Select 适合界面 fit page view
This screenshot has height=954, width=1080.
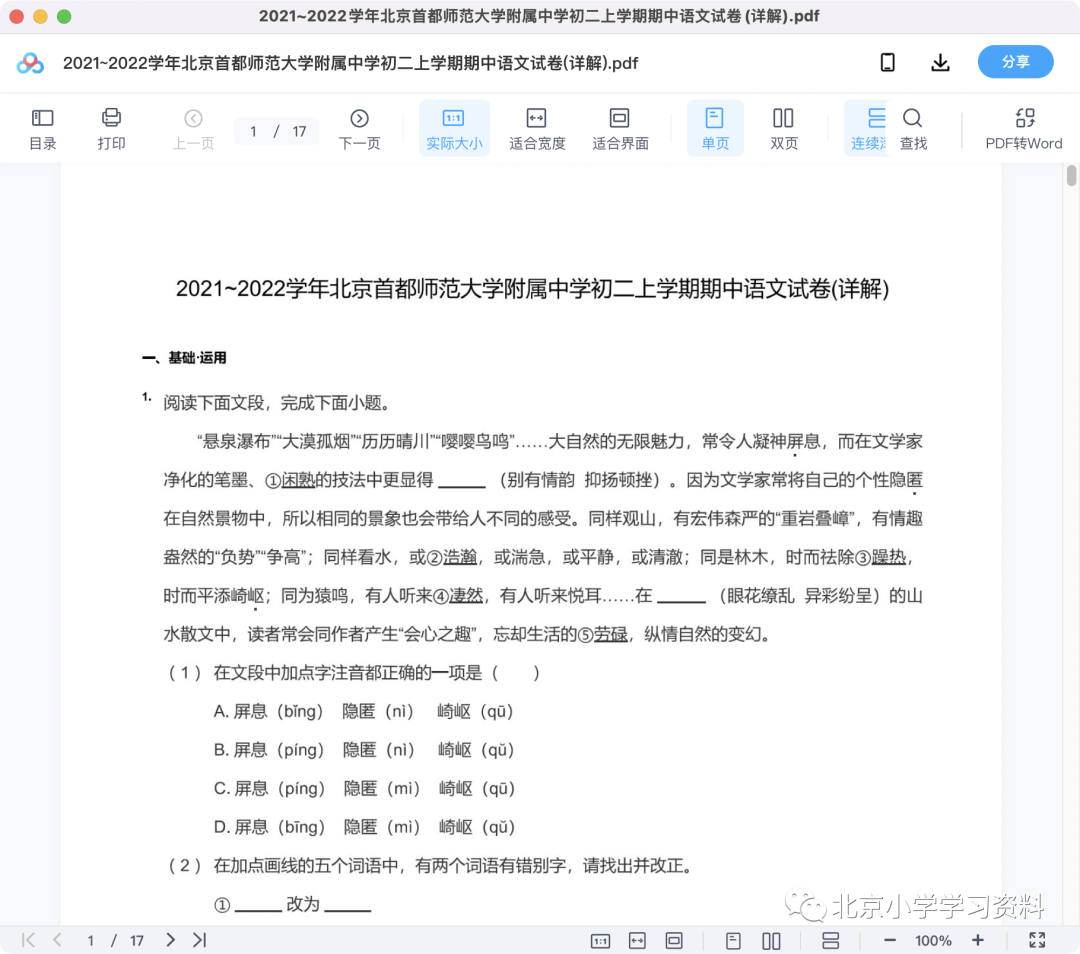620,129
